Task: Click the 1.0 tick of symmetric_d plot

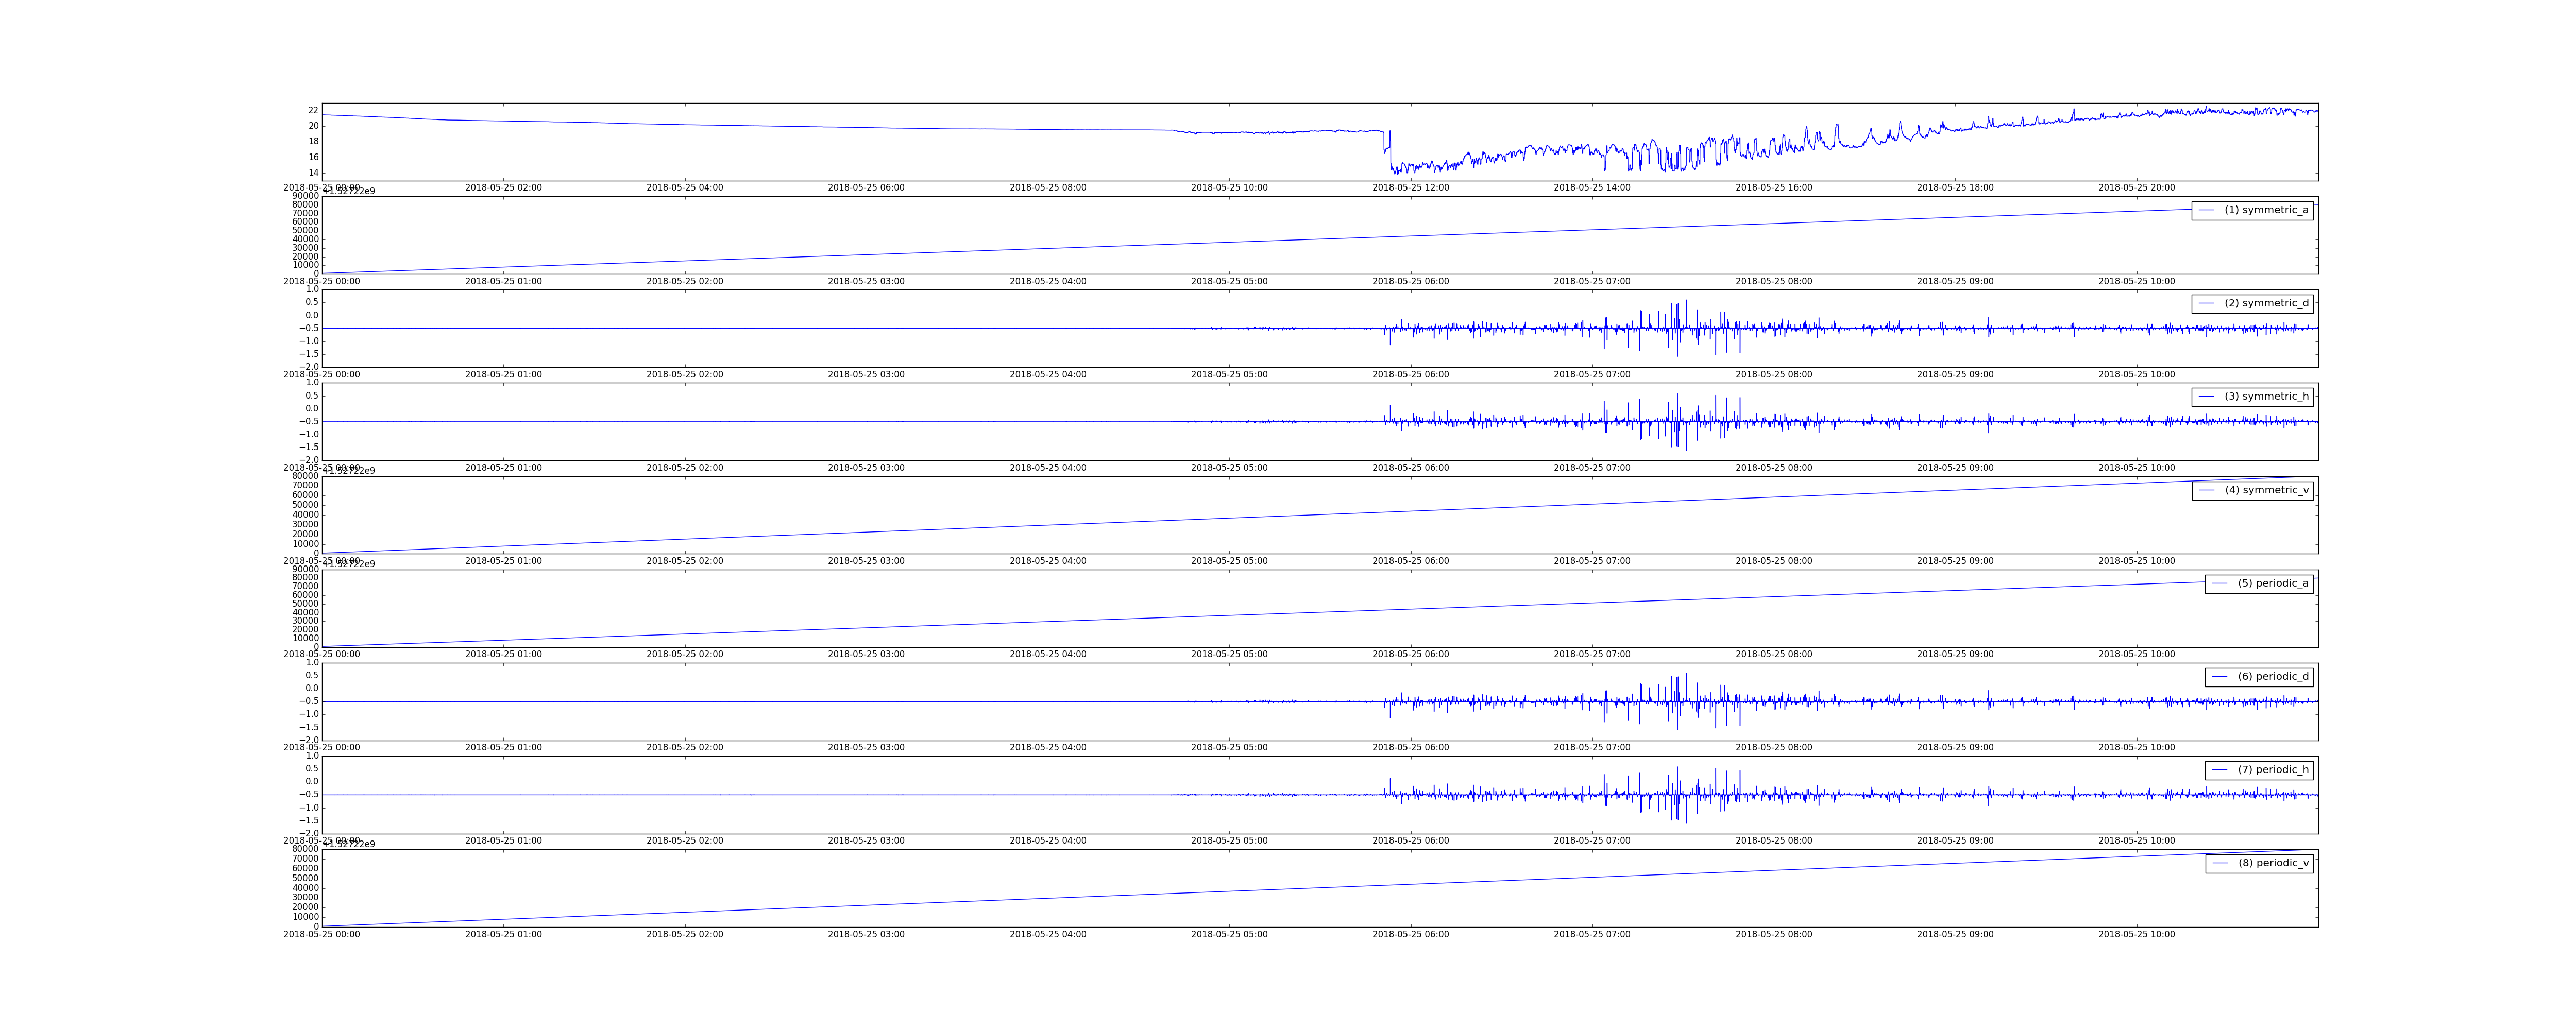Action: 312,289
